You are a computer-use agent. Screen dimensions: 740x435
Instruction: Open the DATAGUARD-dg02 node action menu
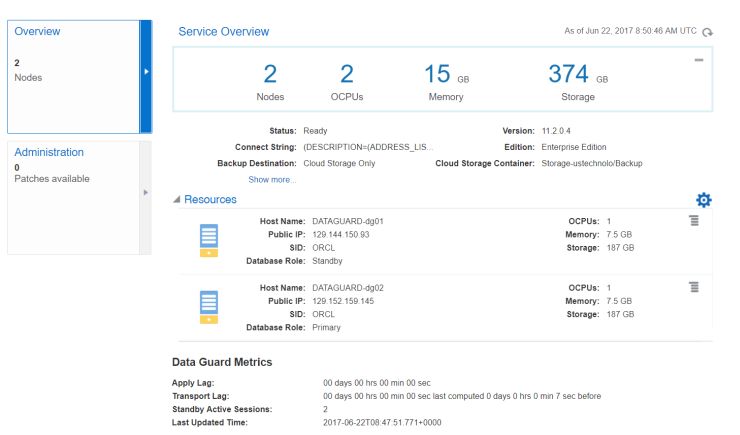pyautogui.click(x=694, y=287)
